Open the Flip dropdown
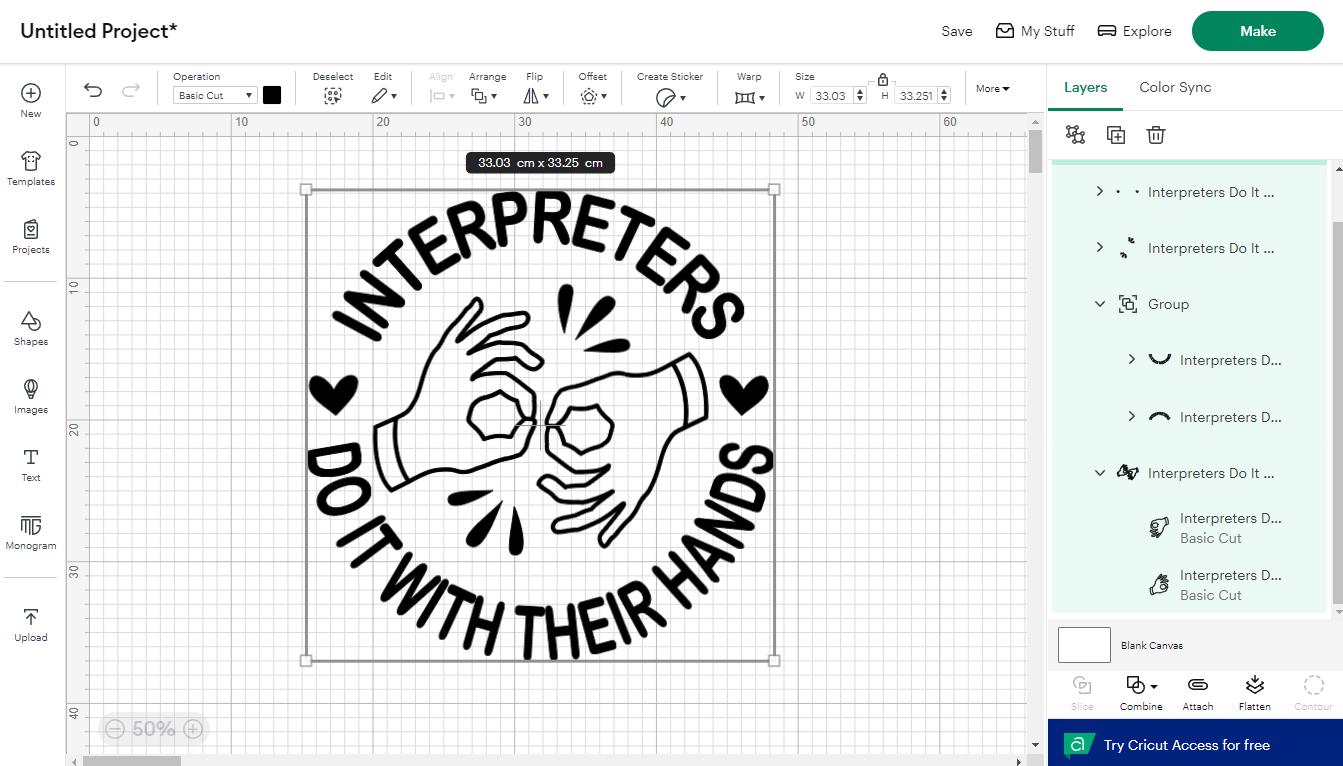Viewport: 1343px width, 766px height. tap(536, 96)
